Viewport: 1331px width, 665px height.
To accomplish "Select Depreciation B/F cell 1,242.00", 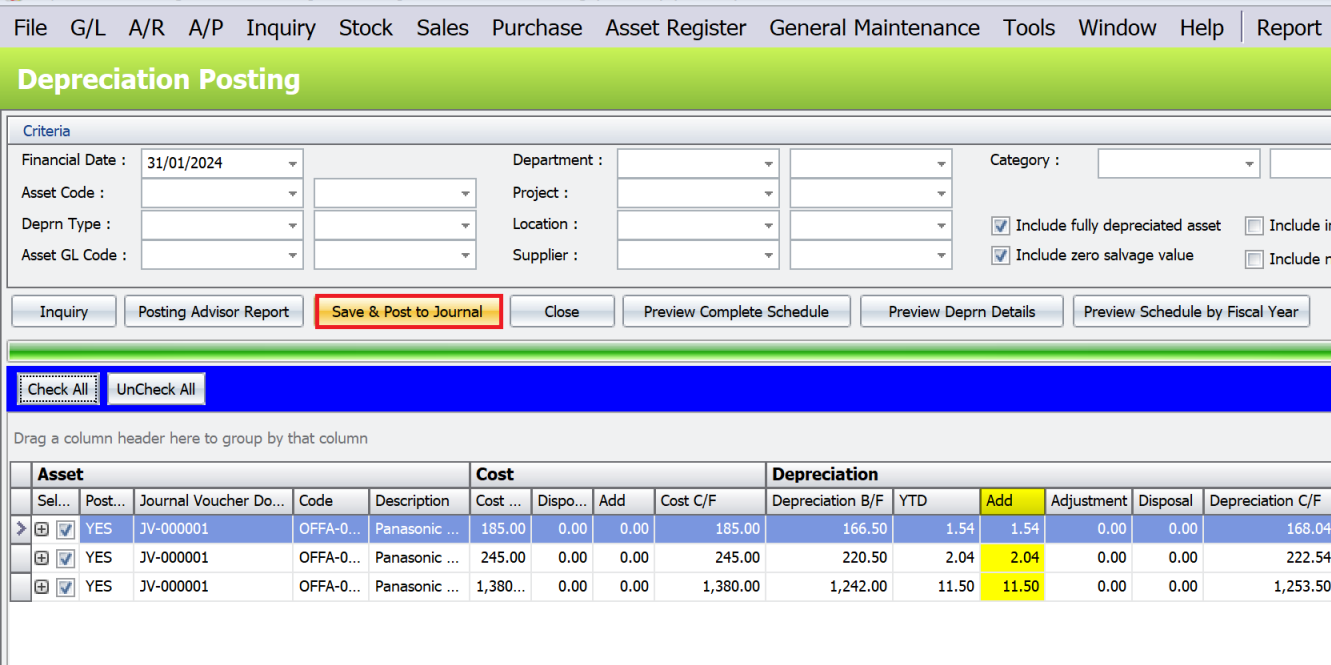I will coord(829,587).
